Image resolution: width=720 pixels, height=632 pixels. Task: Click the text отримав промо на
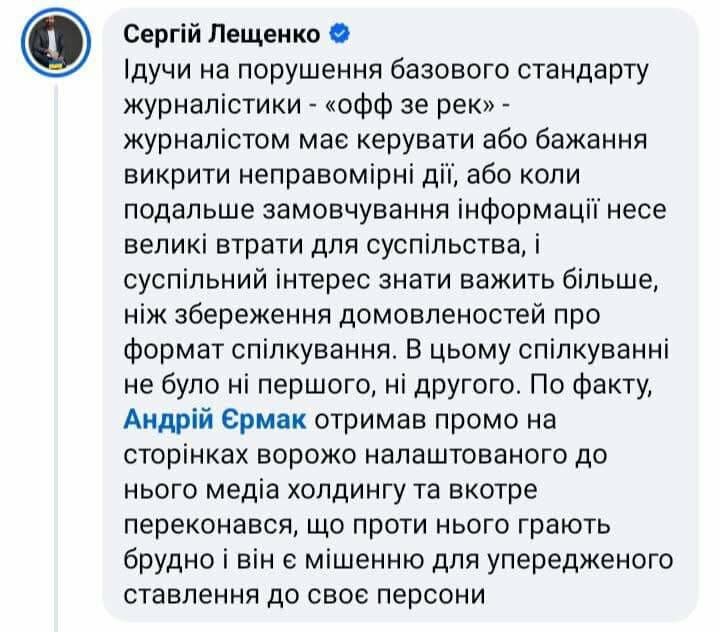[x=435, y=420]
